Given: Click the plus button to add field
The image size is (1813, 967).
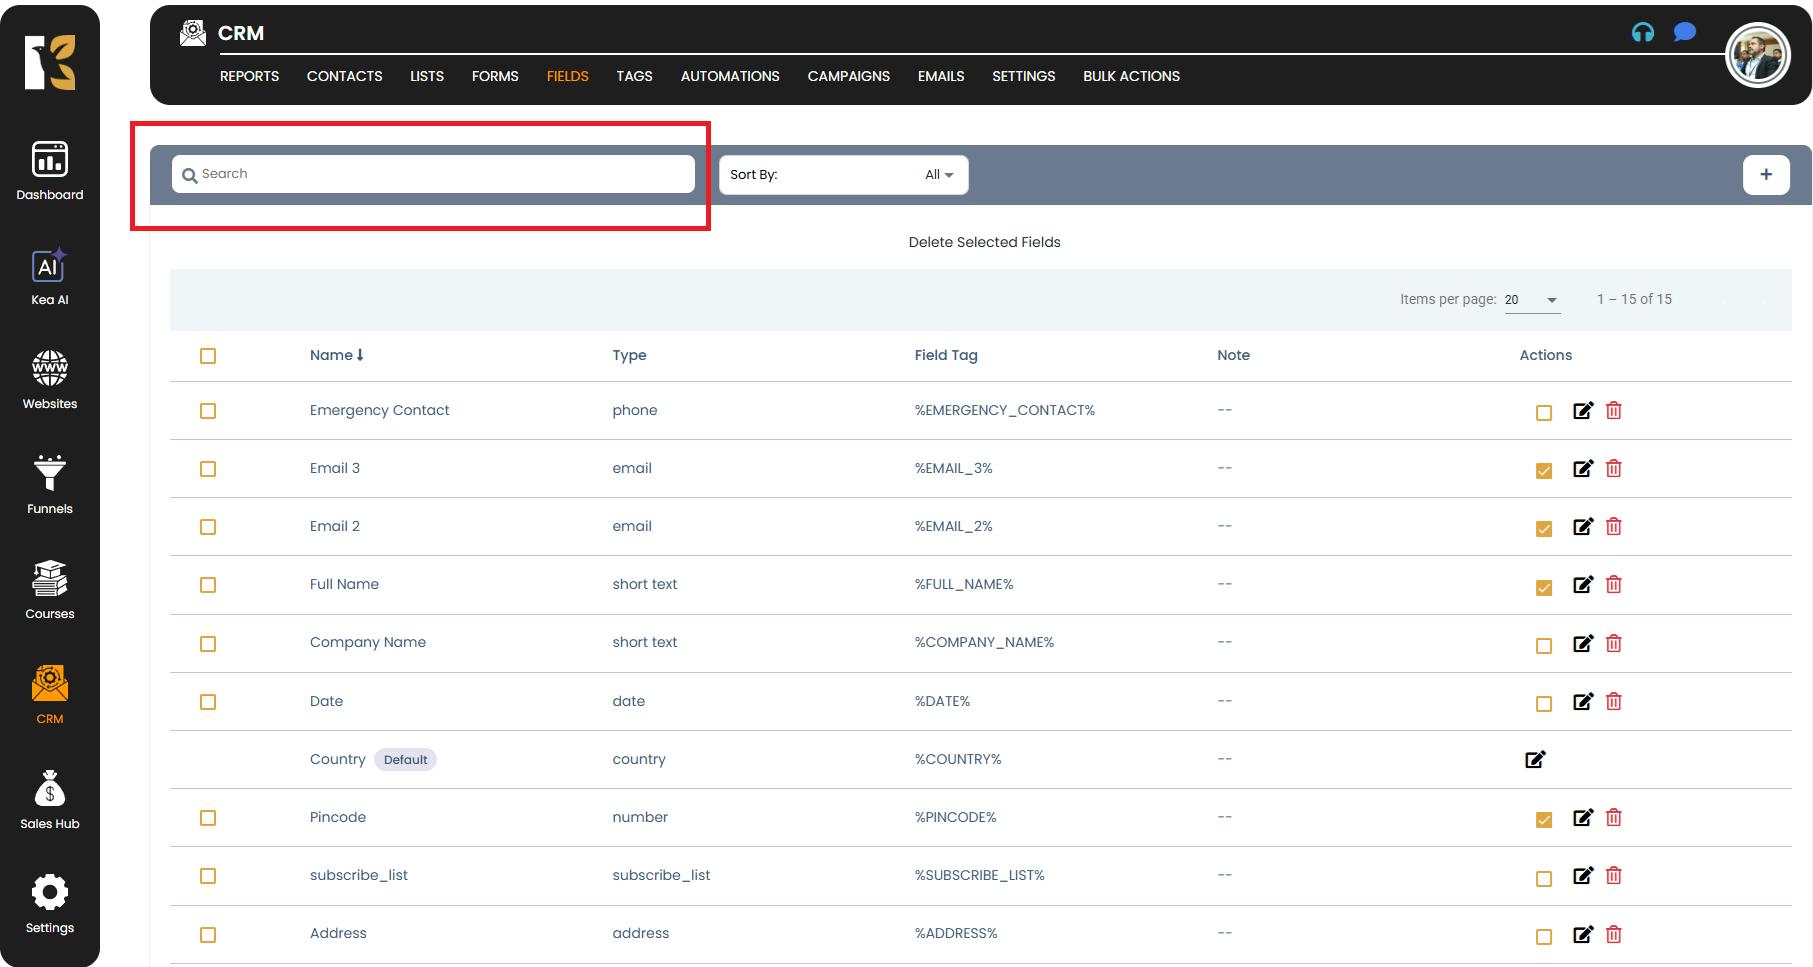Looking at the screenshot, I should coord(1766,175).
